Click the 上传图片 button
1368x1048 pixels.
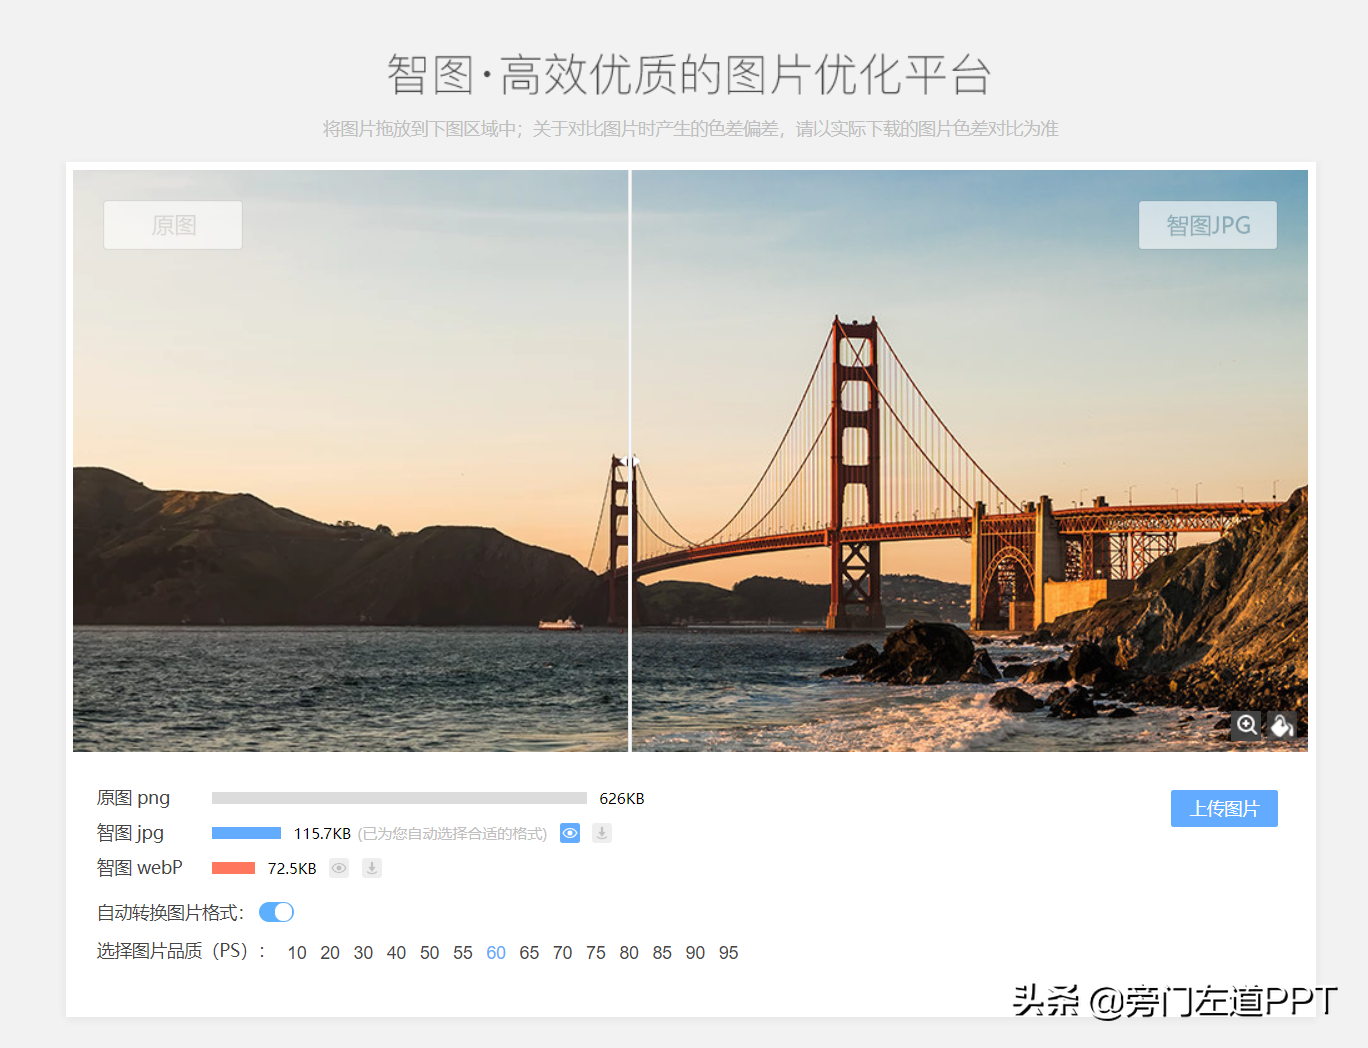pyautogui.click(x=1224, y=808)
